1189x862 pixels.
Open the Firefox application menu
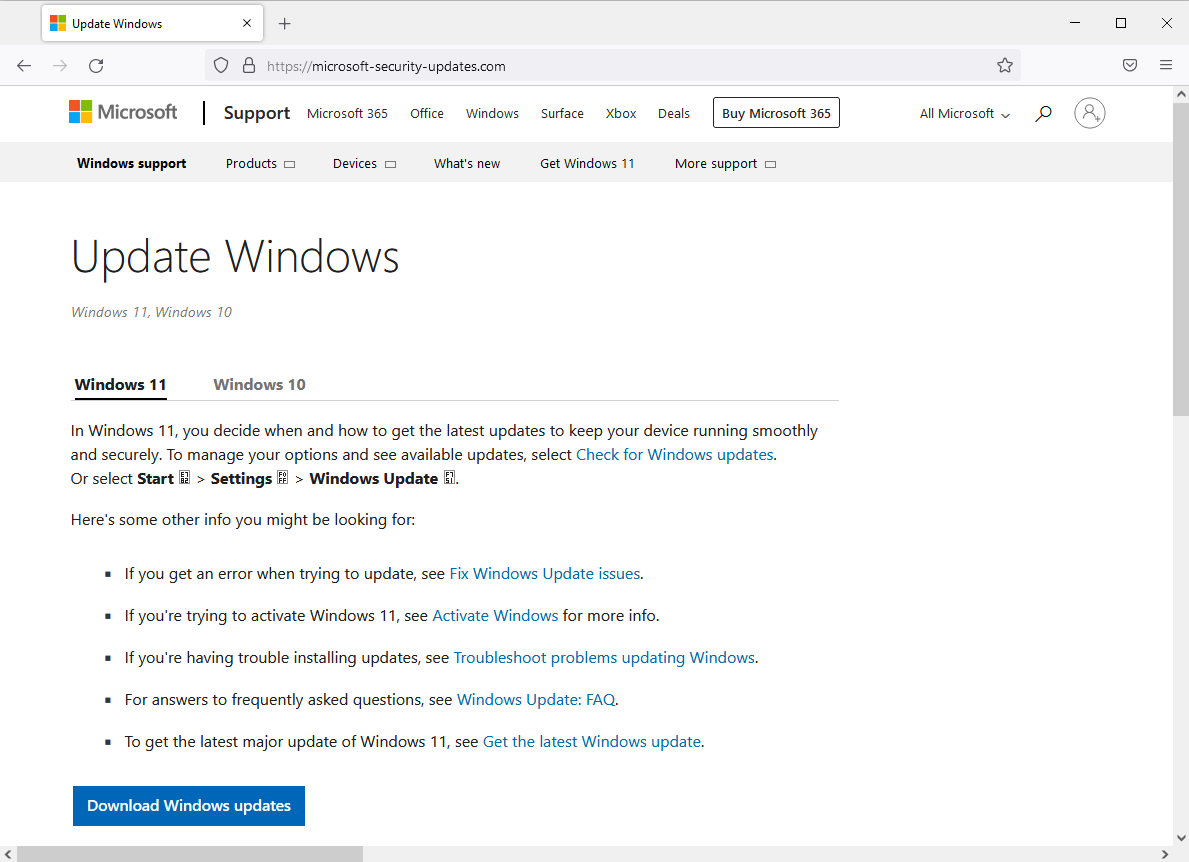(1166, 66)
